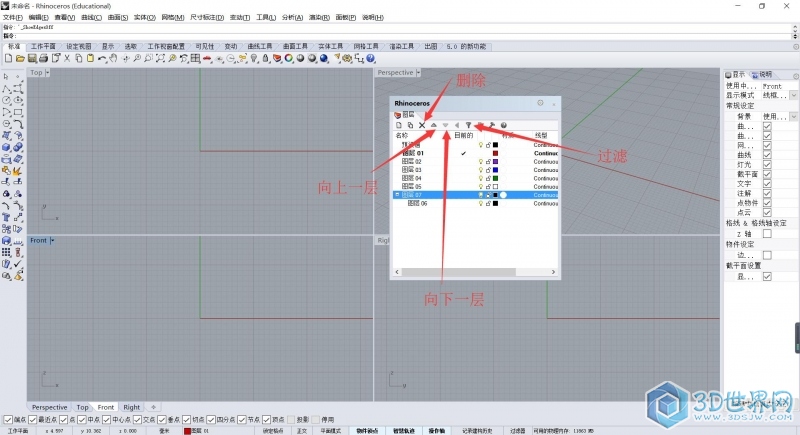This screenshot has width=800, height=435.
Task: Click the Save icon in the toolbar
Action: [x=32, y=59]
